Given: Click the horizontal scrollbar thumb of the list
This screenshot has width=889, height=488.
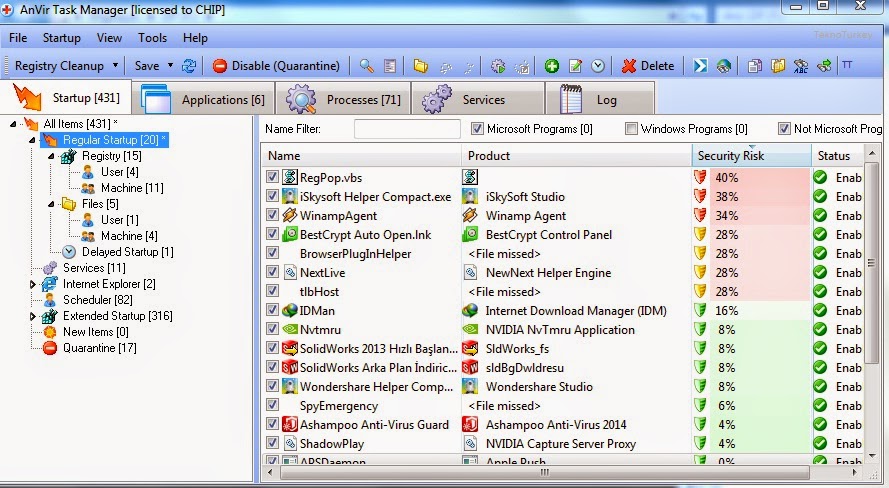Looking at the screenshot, I should click(x=544, y=472).
